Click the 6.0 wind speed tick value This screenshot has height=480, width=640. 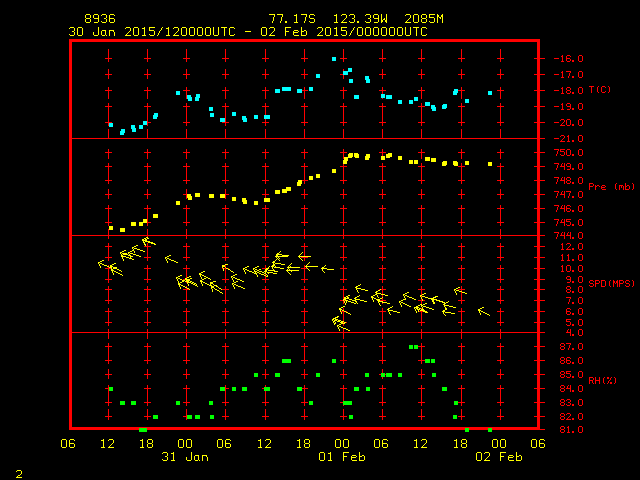tap(574, 311)
